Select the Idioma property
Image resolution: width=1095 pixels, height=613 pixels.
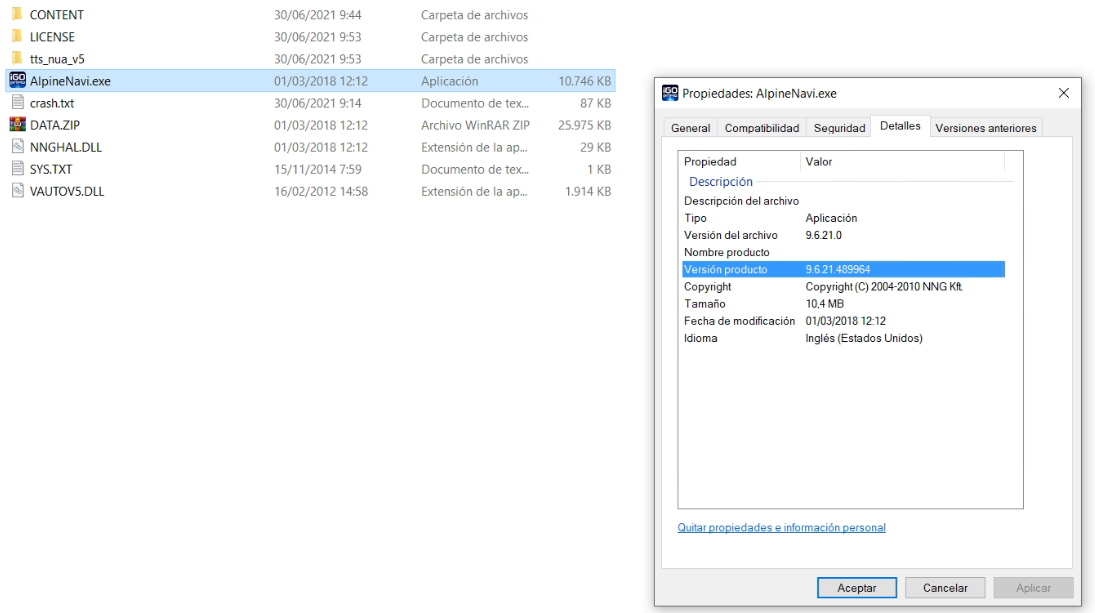(x=700, y=338)
